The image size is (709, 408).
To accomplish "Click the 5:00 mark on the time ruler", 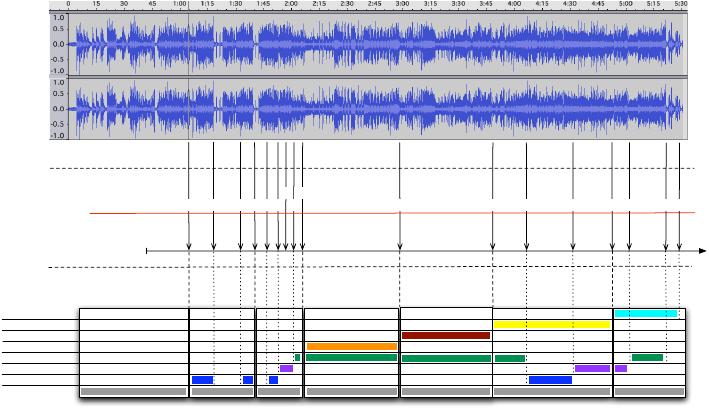I will click(x=625, y=6).
